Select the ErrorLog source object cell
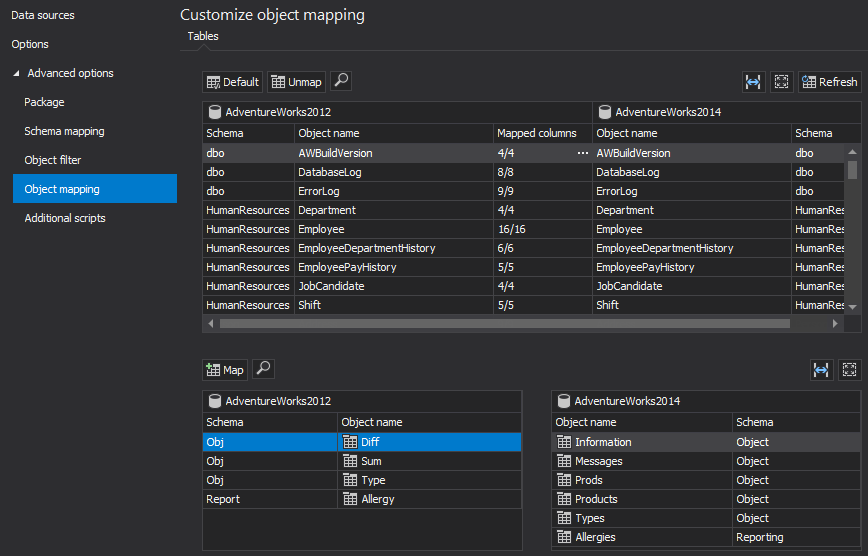The height and width of the screenshot is (556, 868). click(x=394, y=191)
